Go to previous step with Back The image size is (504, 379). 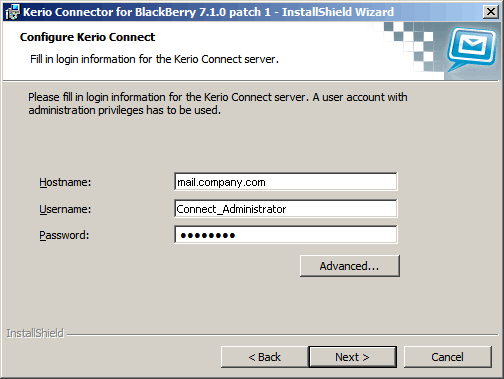[265, 357]
